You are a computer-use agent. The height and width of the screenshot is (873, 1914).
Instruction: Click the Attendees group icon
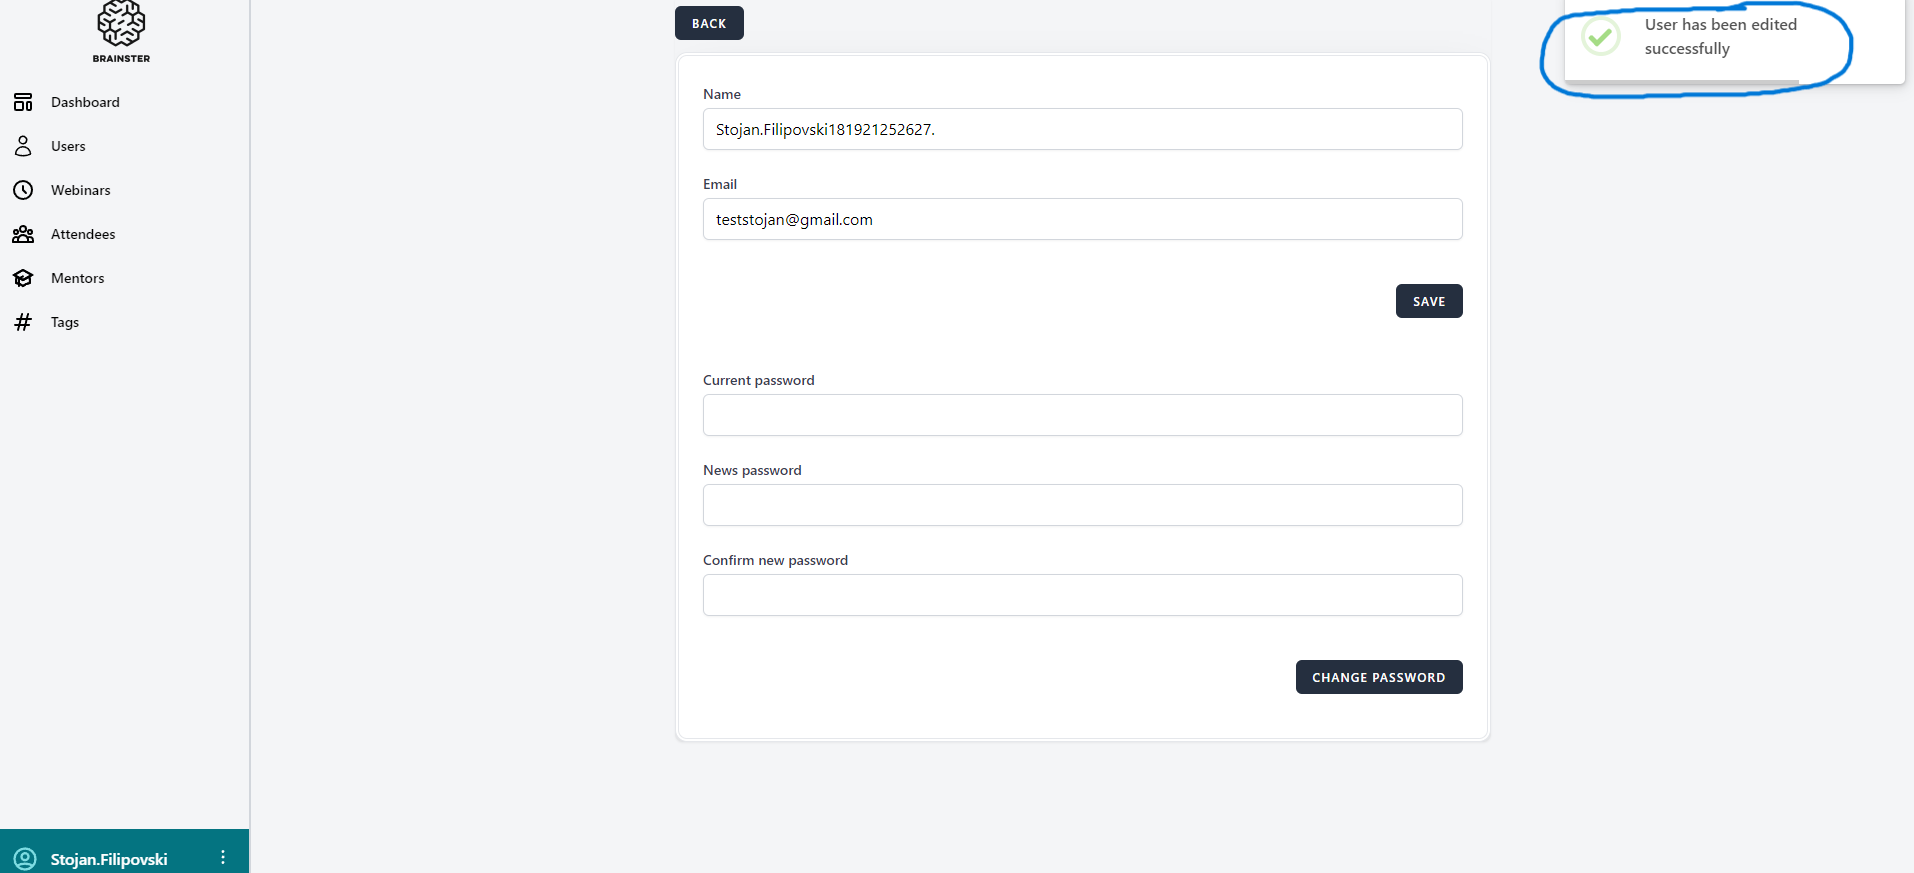pos(23,234)
